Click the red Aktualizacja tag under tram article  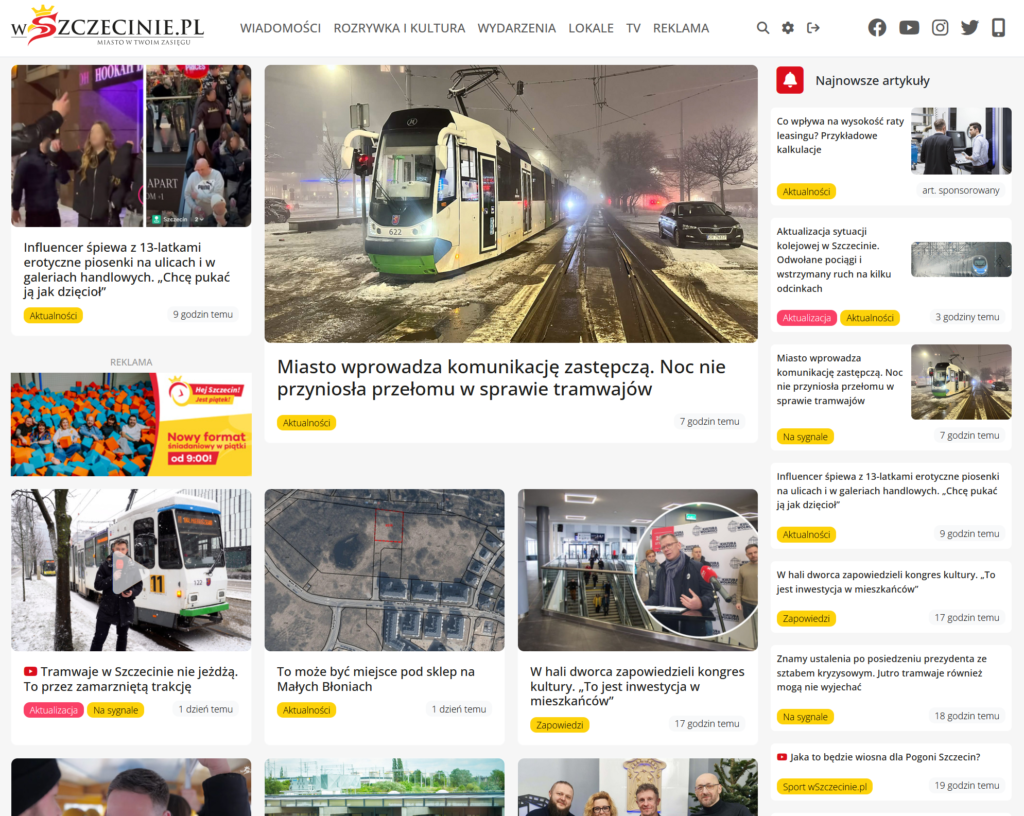click(53, 710)
